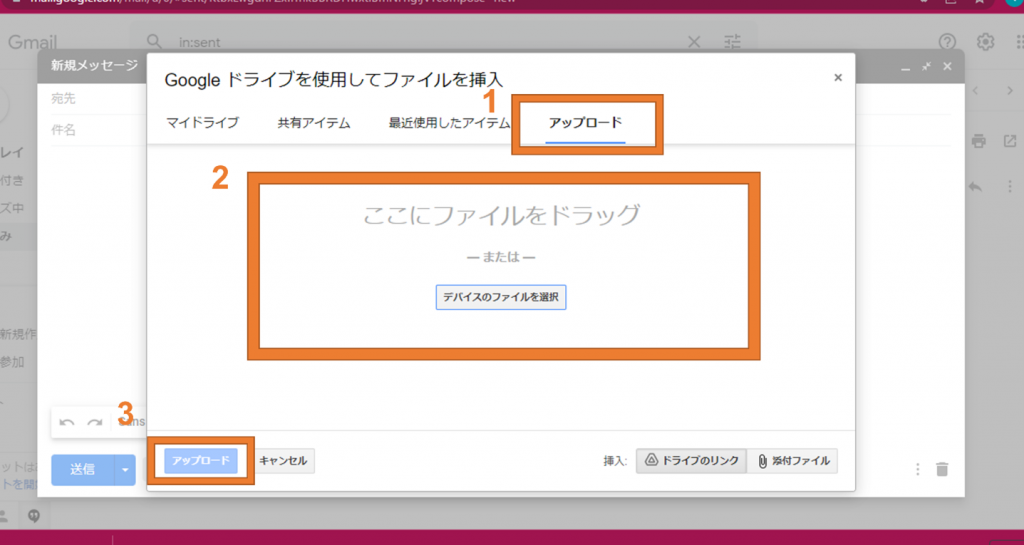Open the Gmail help icon
The width and height of the screenshot is (1024, 545).
tap(947, 42)
